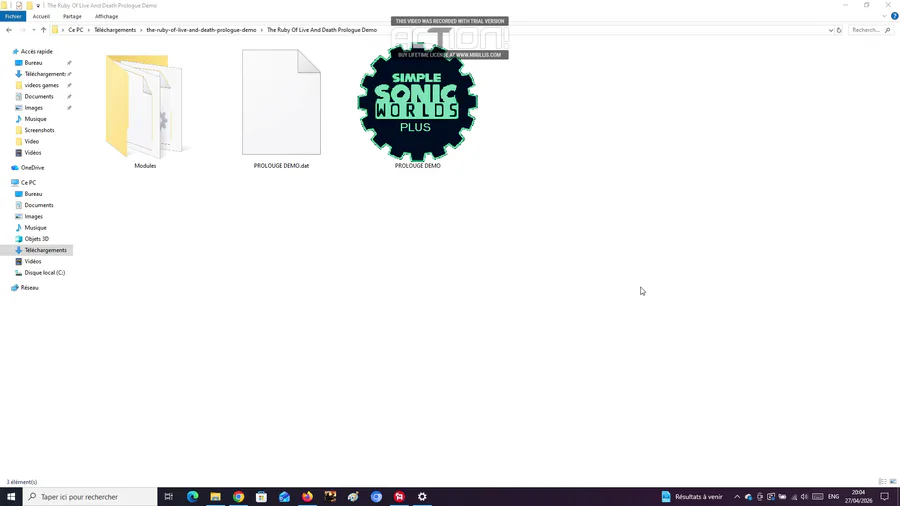Select Téléchargements under Ce PC
The width and height of the screenshot is (900, 506).
click(x=45, y=250)
